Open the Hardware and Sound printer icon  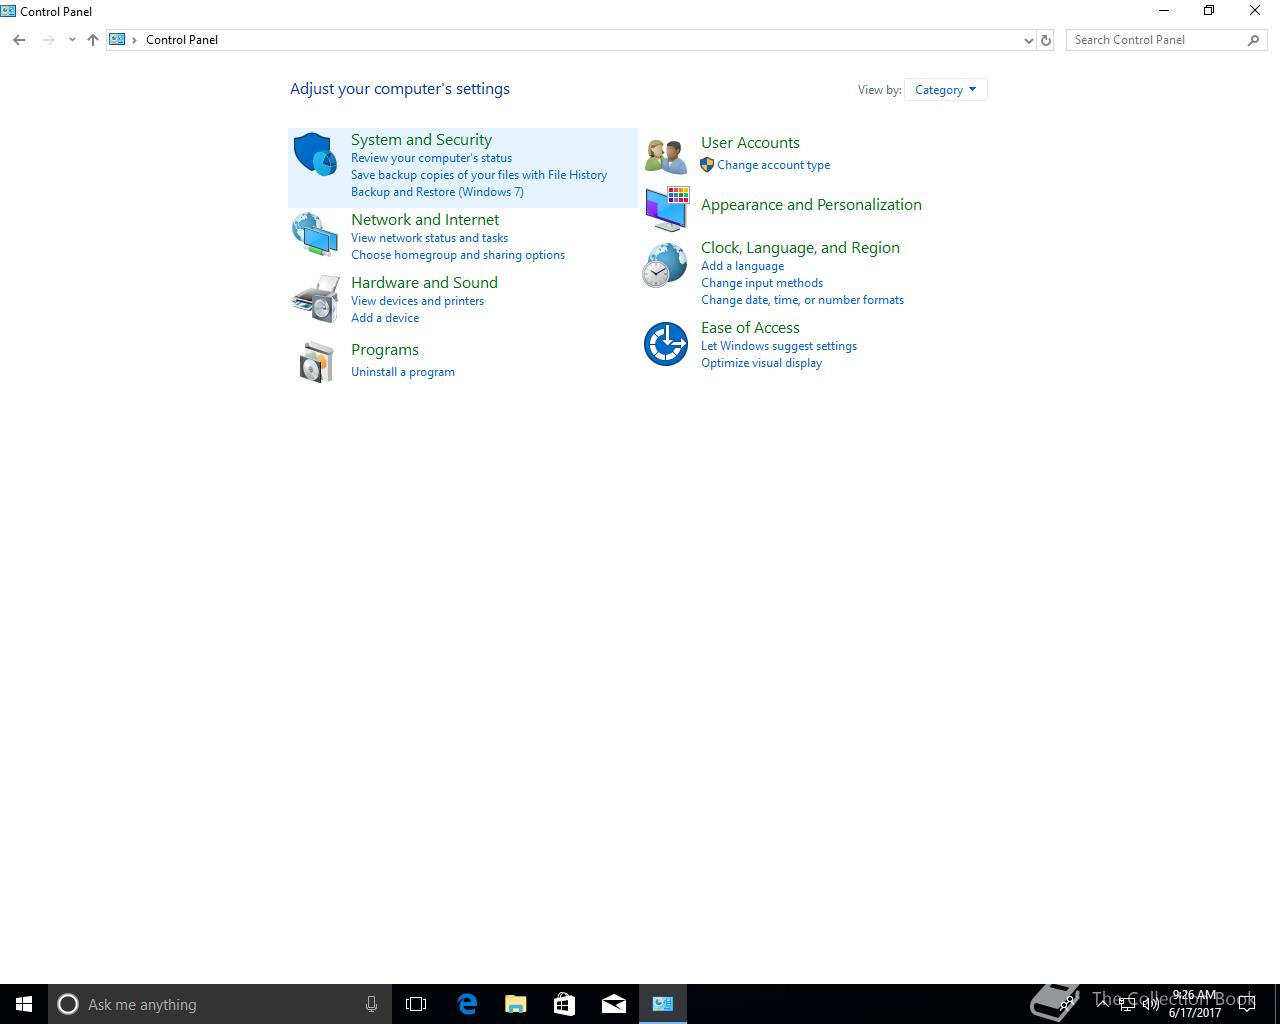(x=315, y=298)
